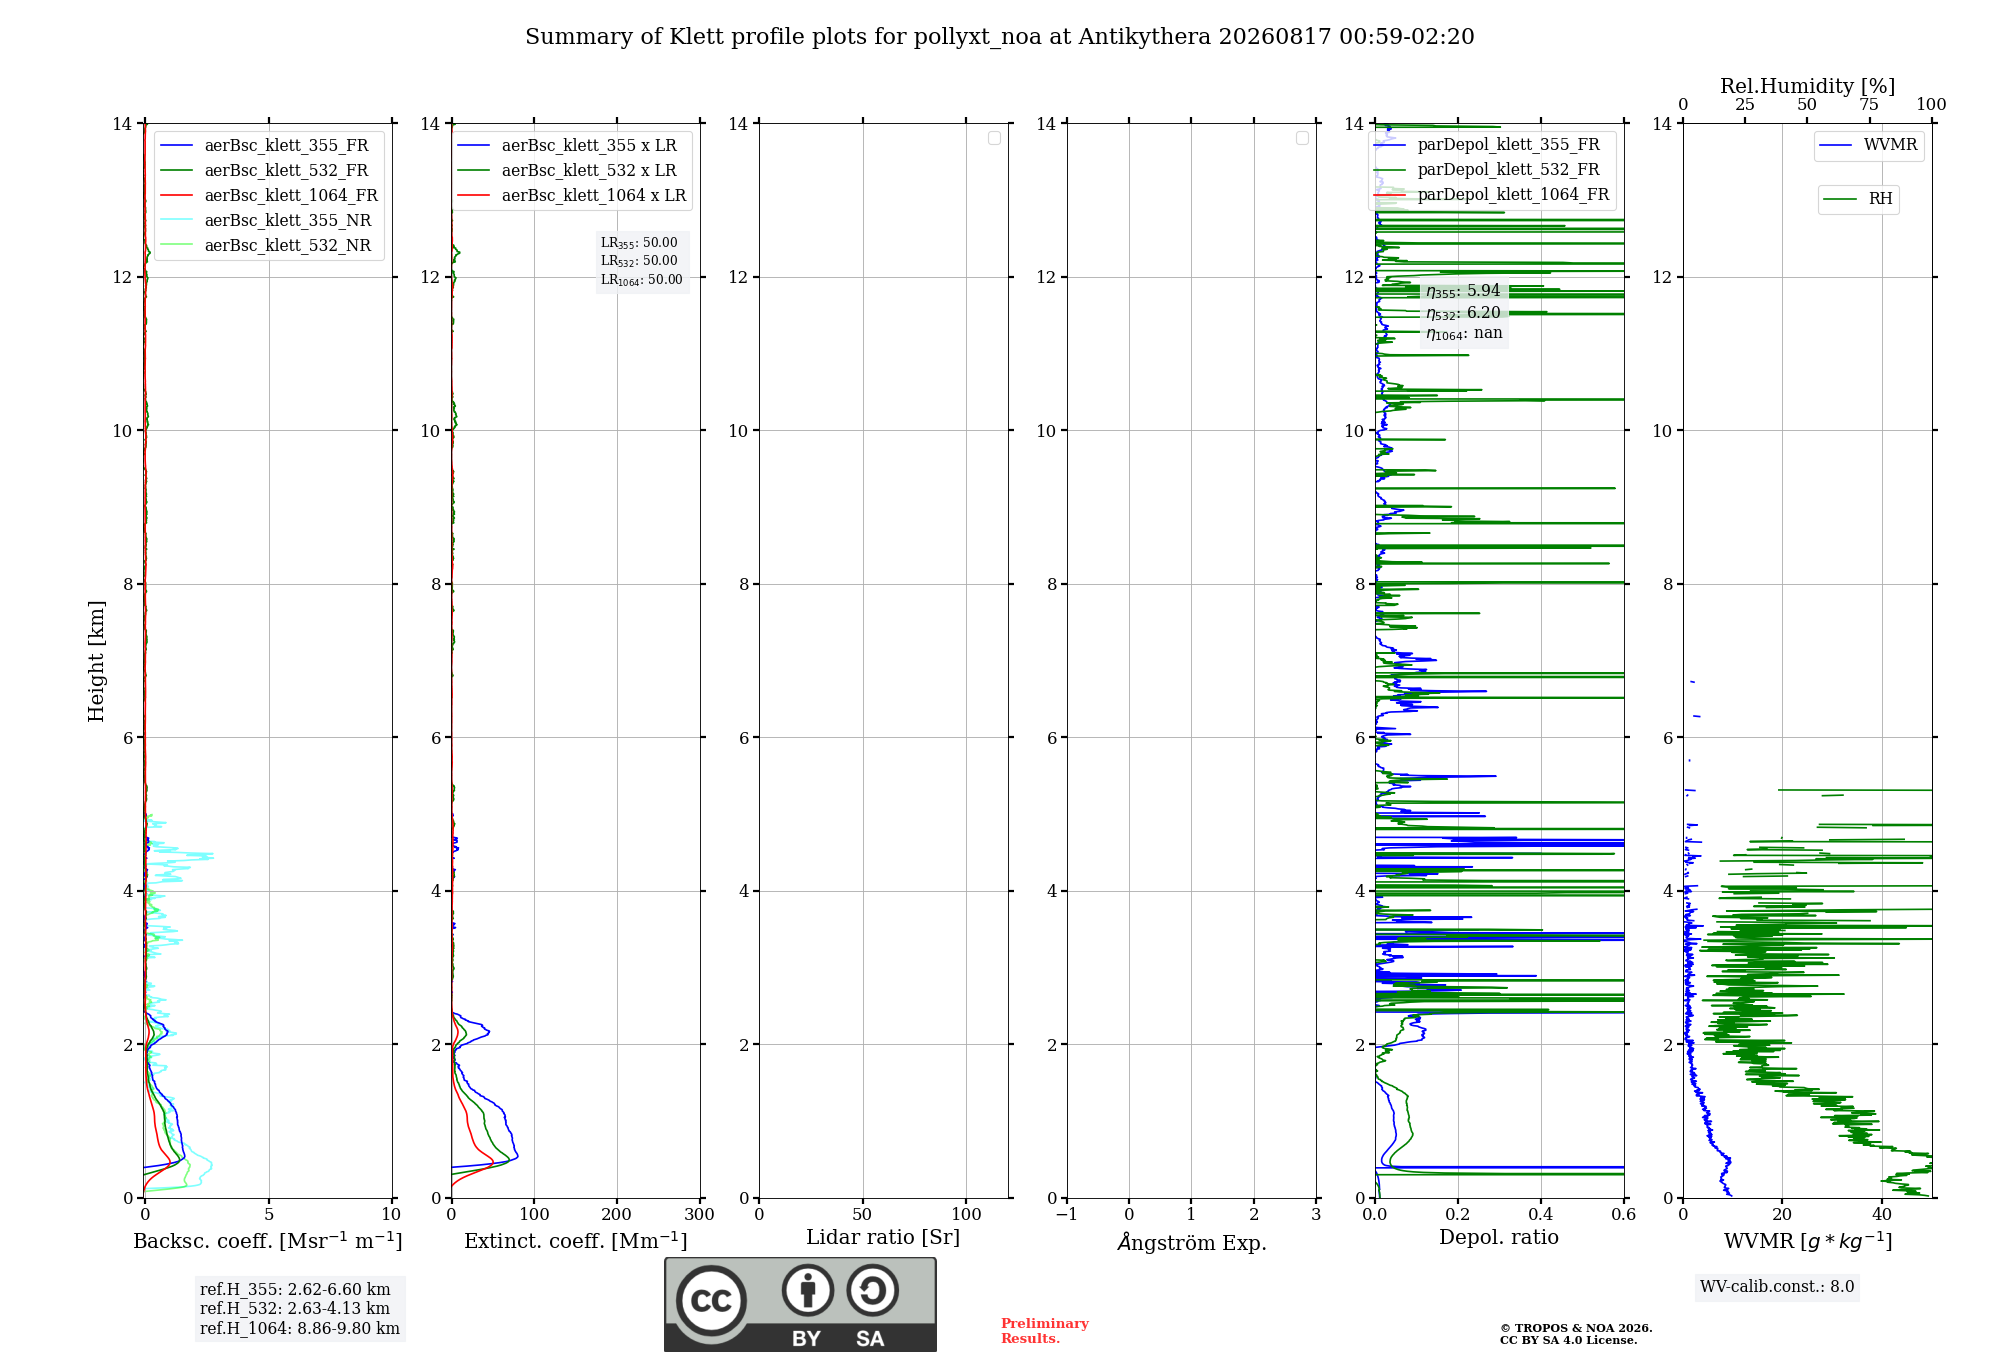Click 'ref.H_532: 2.63-4.13 km' text

coord(295,1309)
